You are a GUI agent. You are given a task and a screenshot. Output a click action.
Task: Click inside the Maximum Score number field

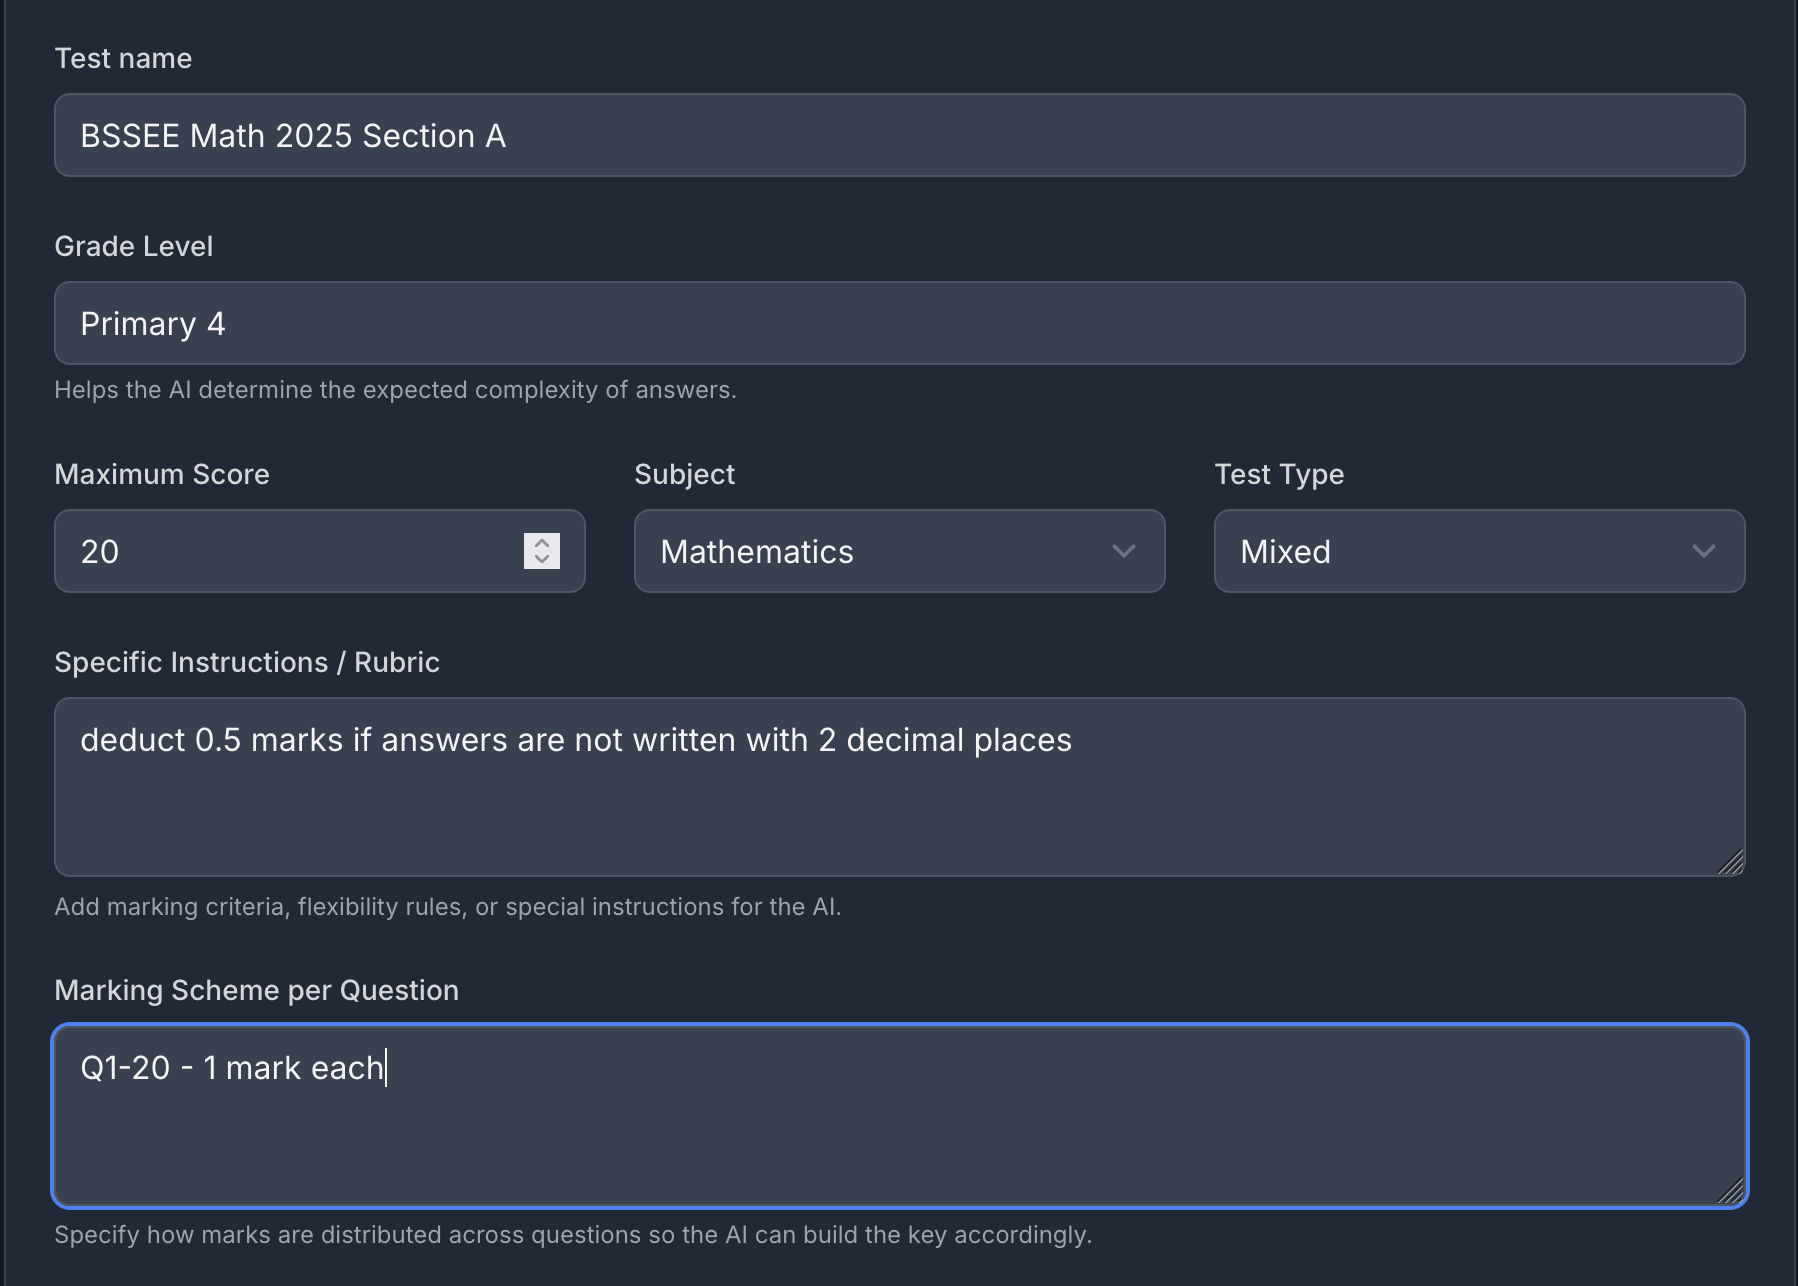tap(290, 551)
